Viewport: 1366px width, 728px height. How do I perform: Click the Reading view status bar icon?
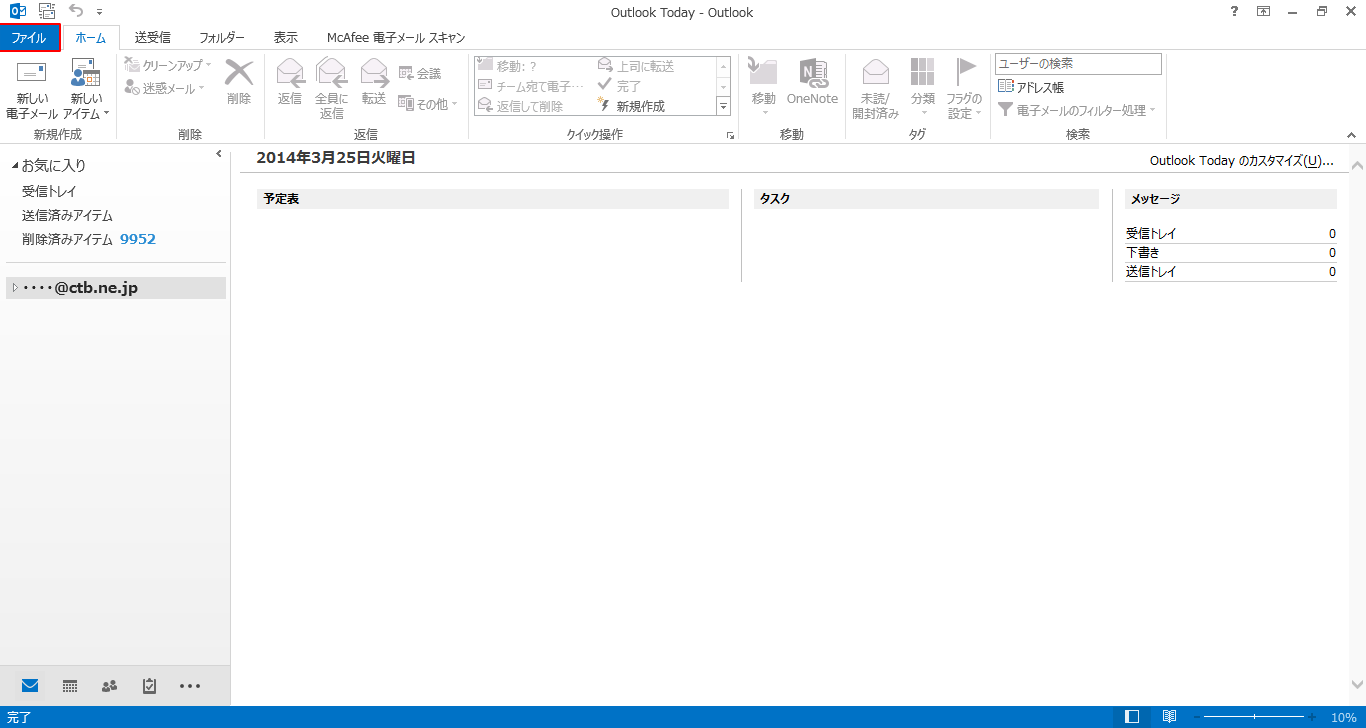[x=1169, y=717]
